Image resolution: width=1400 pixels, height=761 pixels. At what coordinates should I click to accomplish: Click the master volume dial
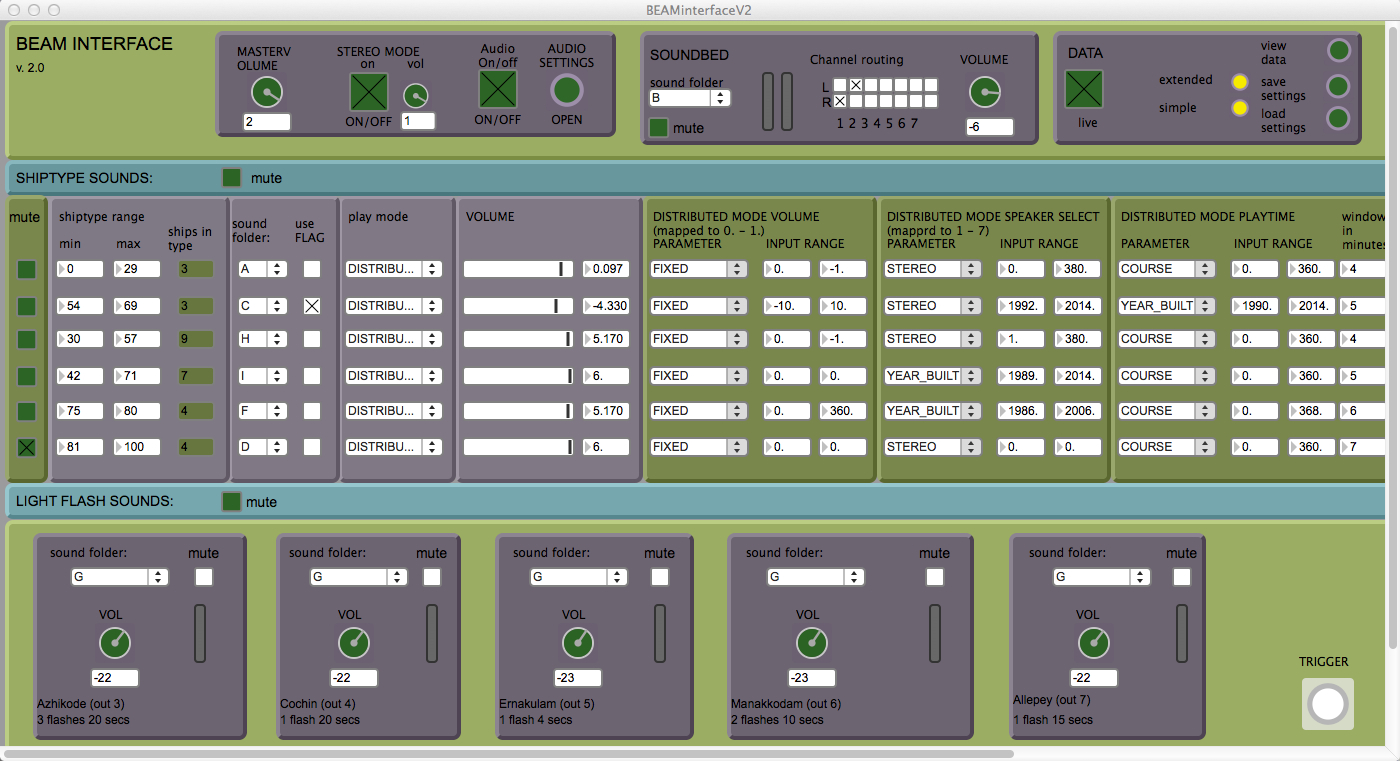click(267, 93)
